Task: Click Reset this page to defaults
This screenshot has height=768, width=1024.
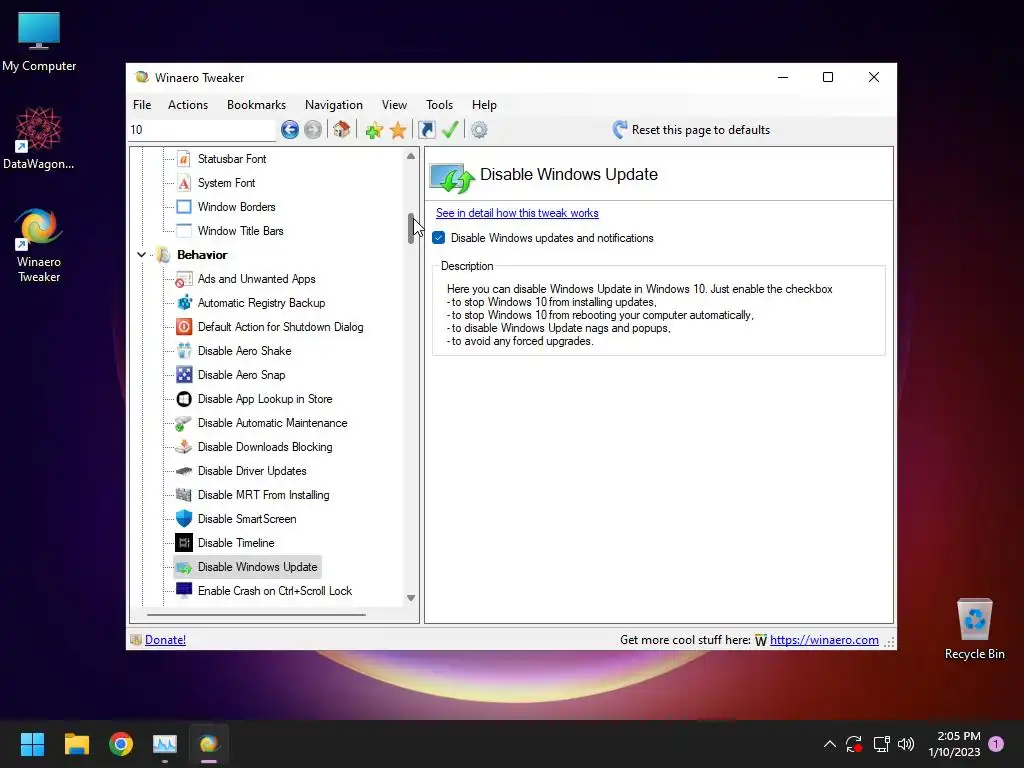Action: (x=692, y=130)
